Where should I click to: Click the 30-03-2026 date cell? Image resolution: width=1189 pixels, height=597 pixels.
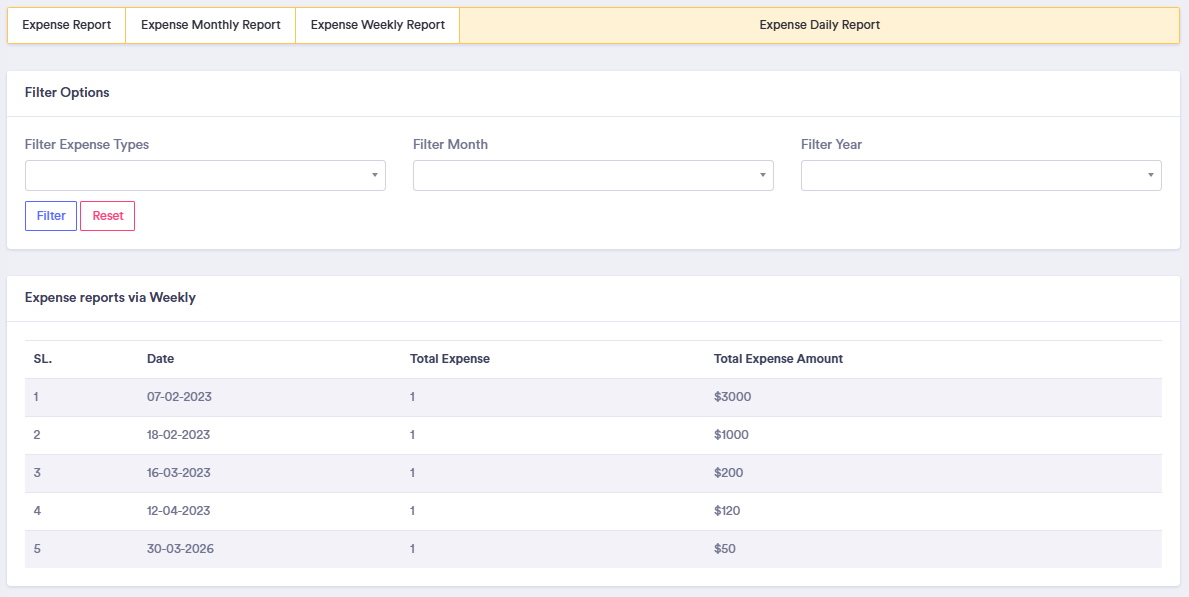point(180,549)
